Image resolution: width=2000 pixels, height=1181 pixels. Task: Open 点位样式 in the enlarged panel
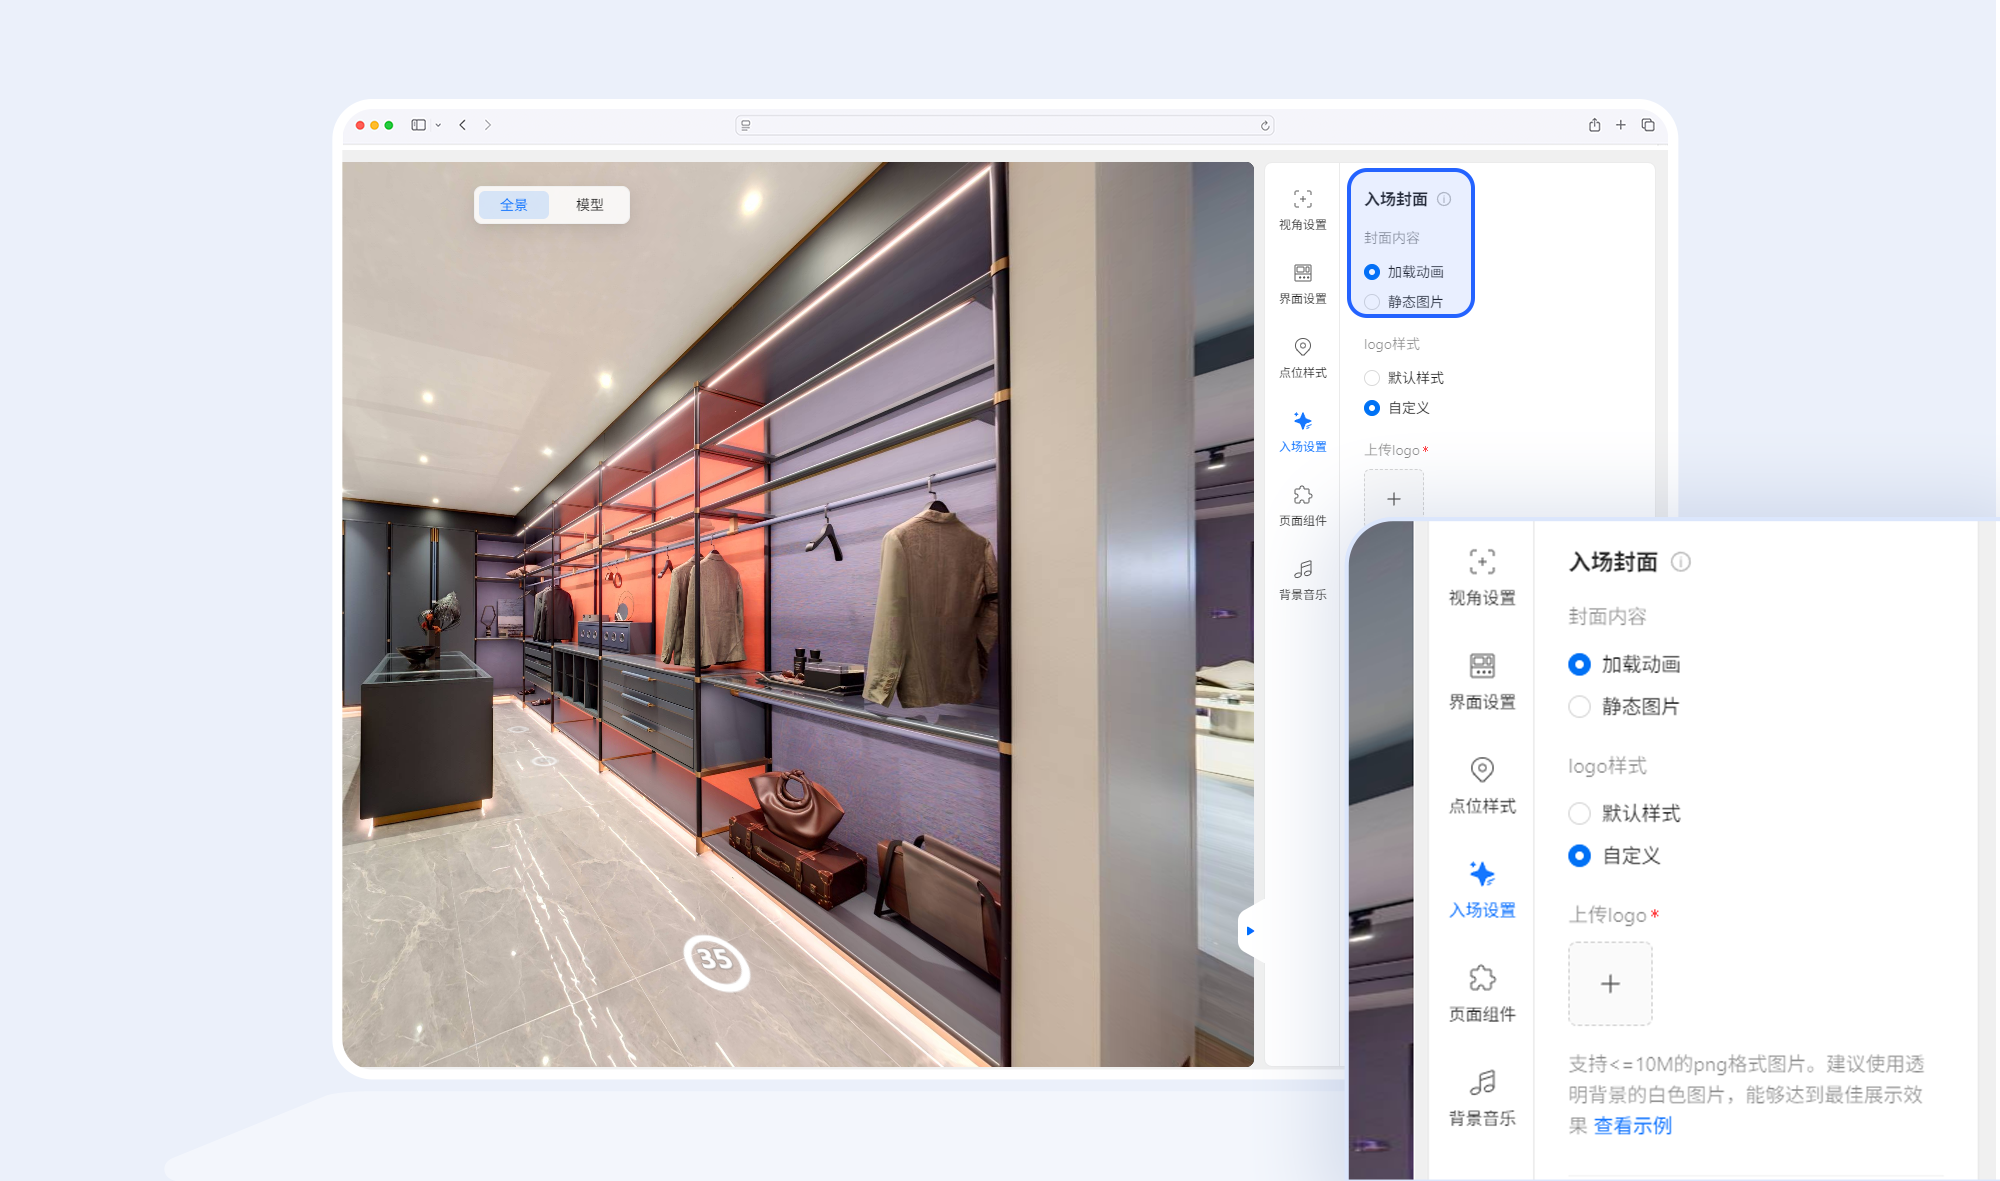click(x=1482, y=786)
